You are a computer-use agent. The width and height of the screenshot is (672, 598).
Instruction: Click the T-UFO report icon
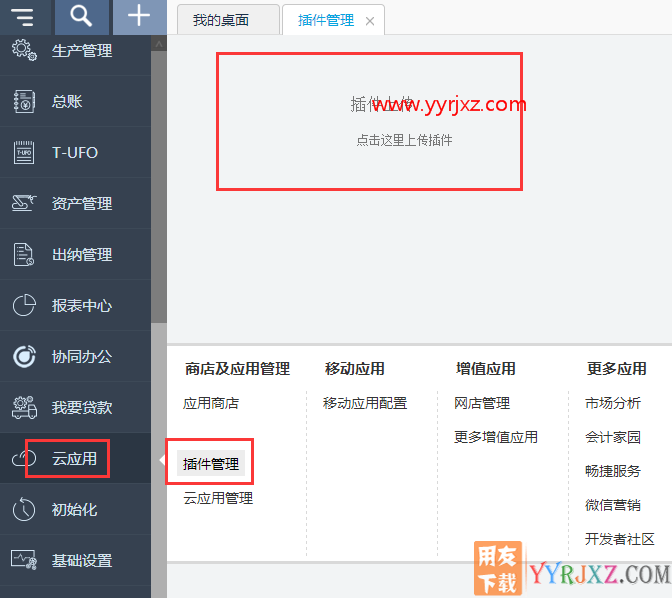24,152
